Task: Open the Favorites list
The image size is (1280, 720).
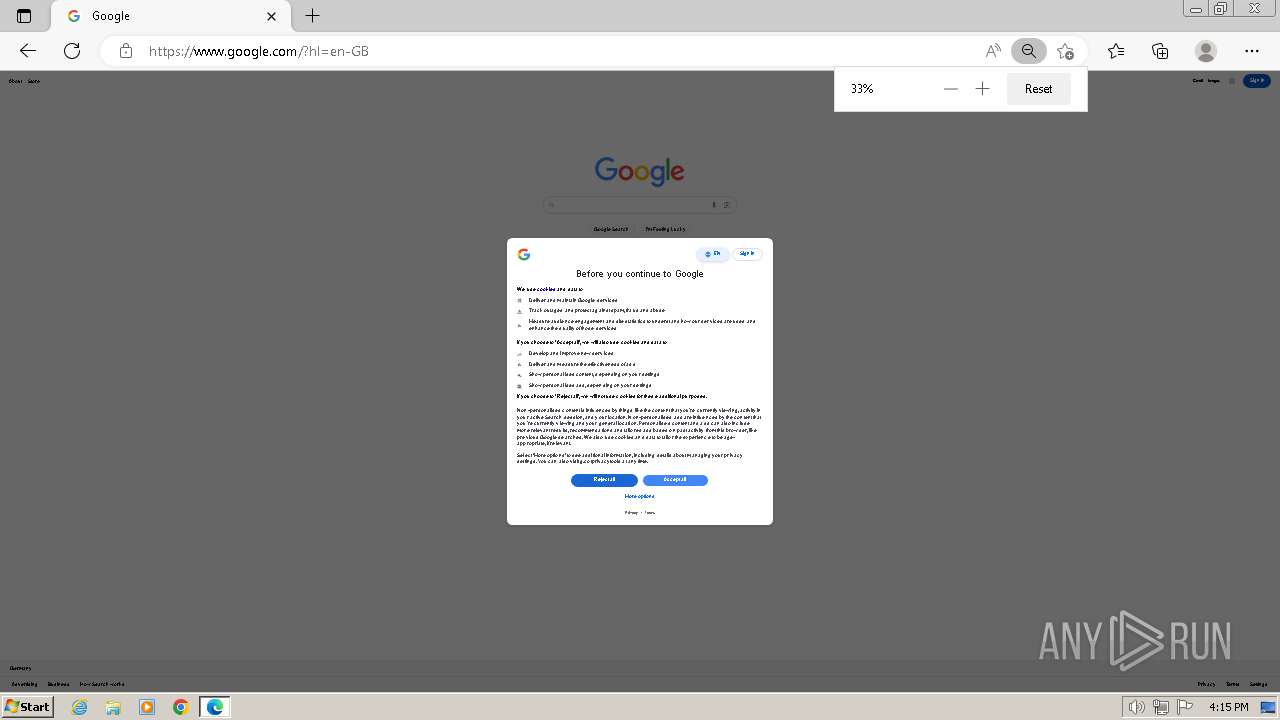Action: [x=1116, y=51]
